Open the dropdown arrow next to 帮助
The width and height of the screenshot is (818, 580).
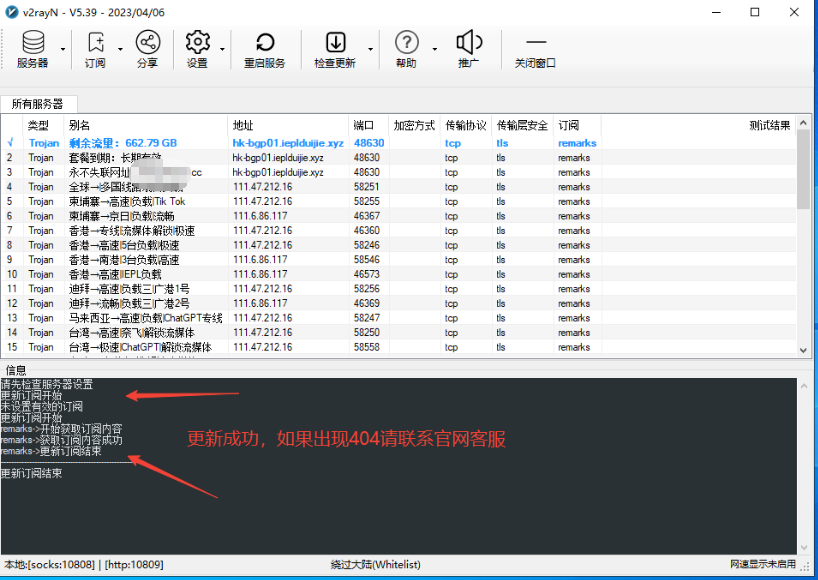(434, 49)
